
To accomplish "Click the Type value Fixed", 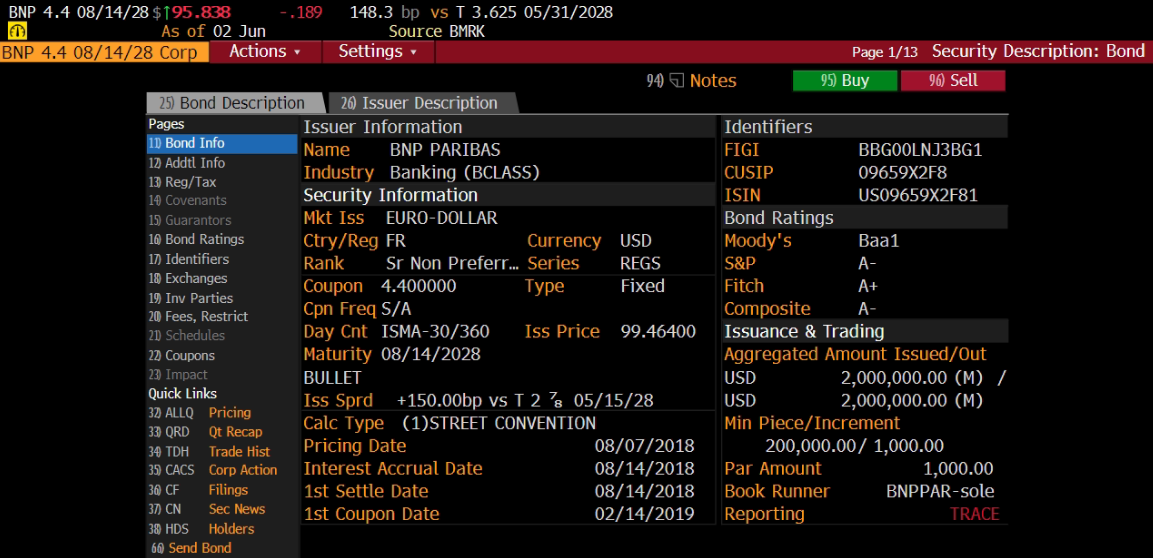I will point(642,287).
